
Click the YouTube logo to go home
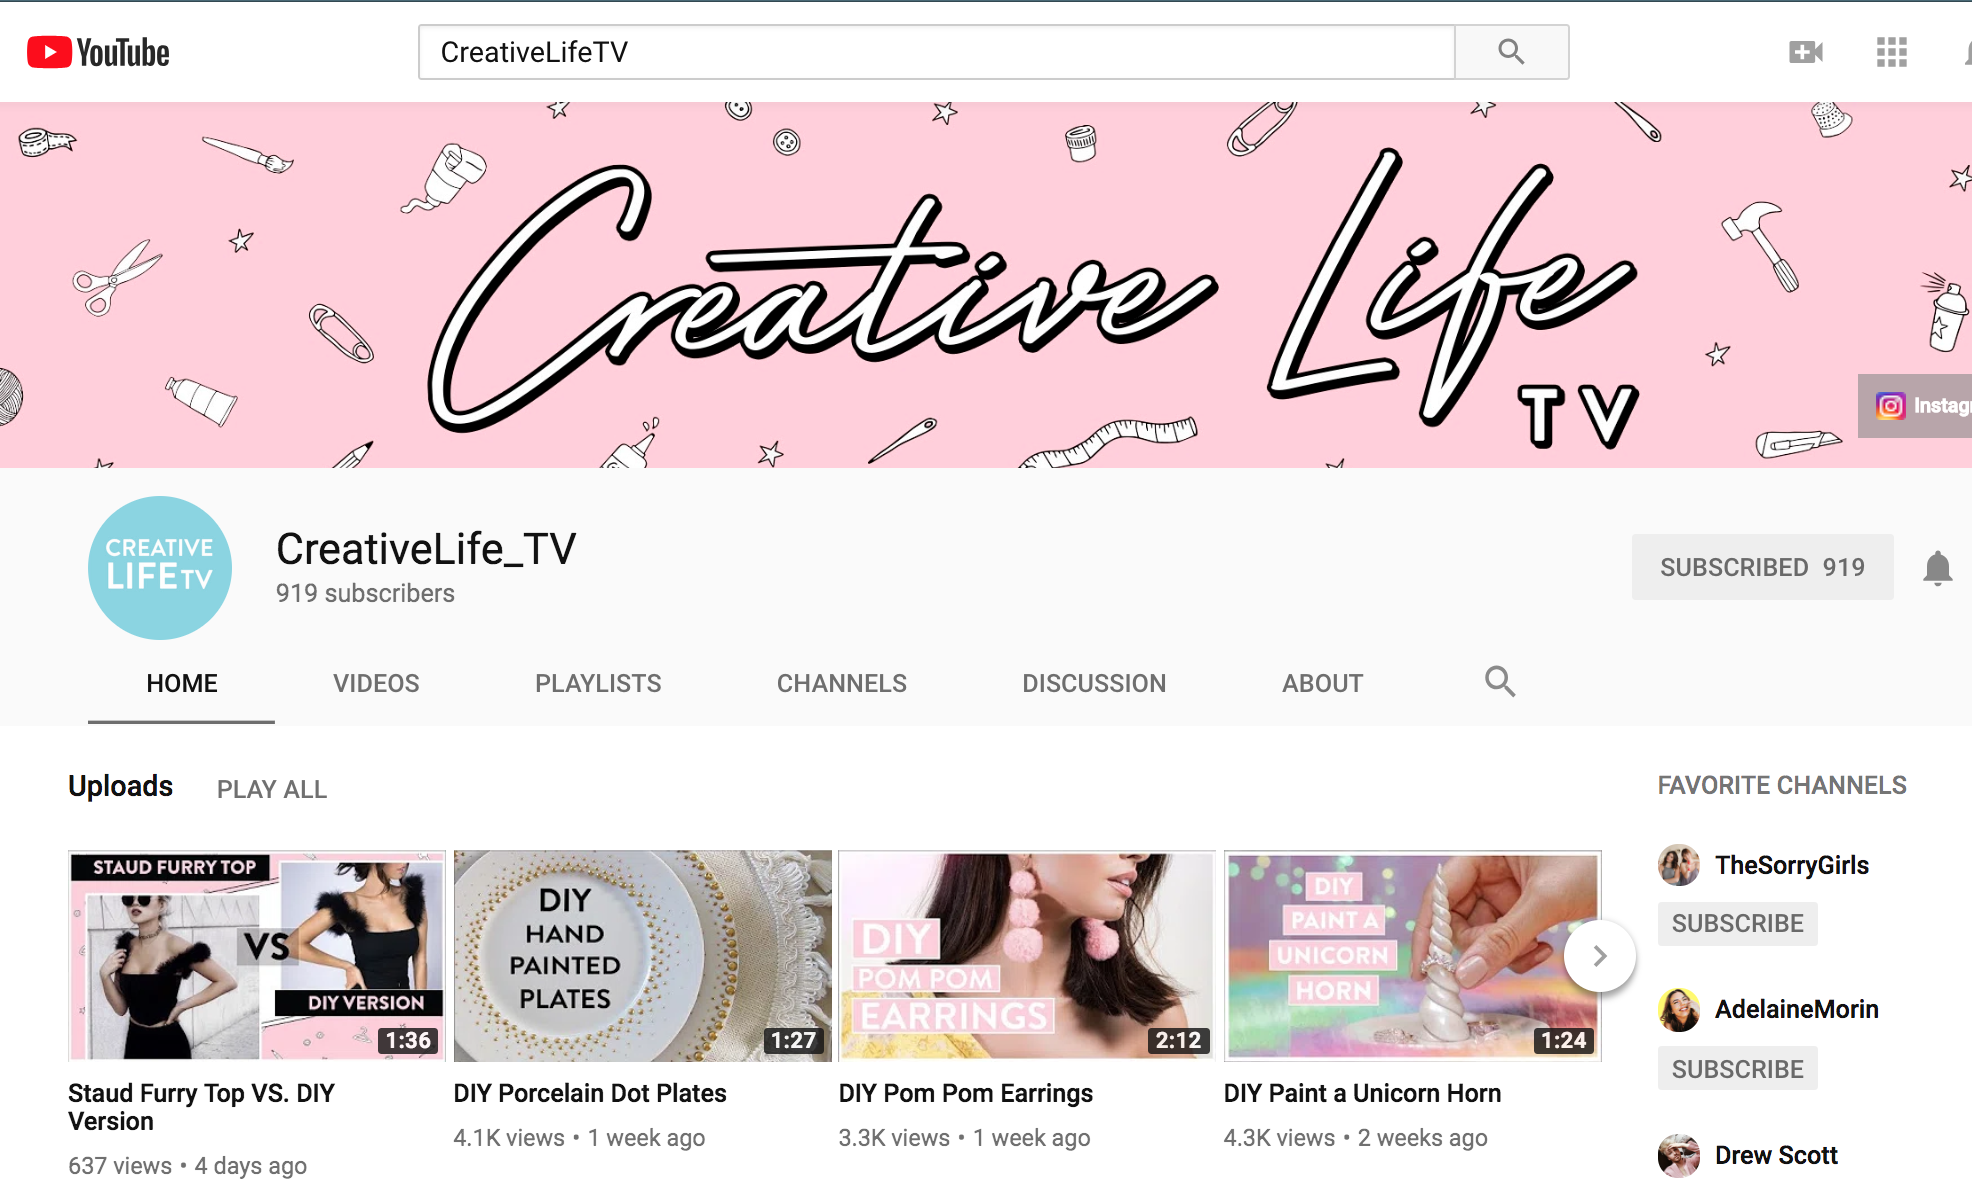pos(98,52)
